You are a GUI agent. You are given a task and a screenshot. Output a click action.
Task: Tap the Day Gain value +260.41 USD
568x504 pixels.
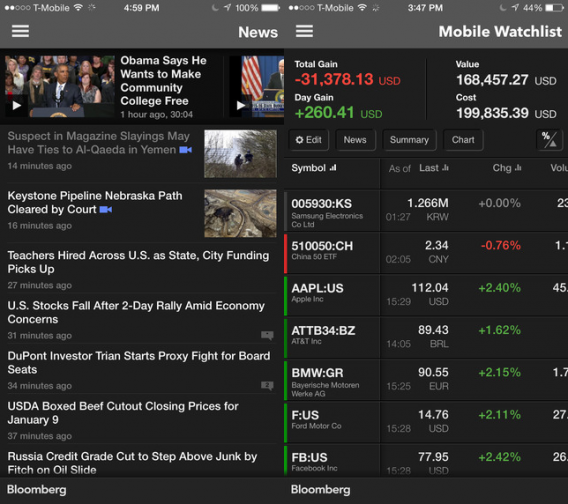(x=338, y=113)
